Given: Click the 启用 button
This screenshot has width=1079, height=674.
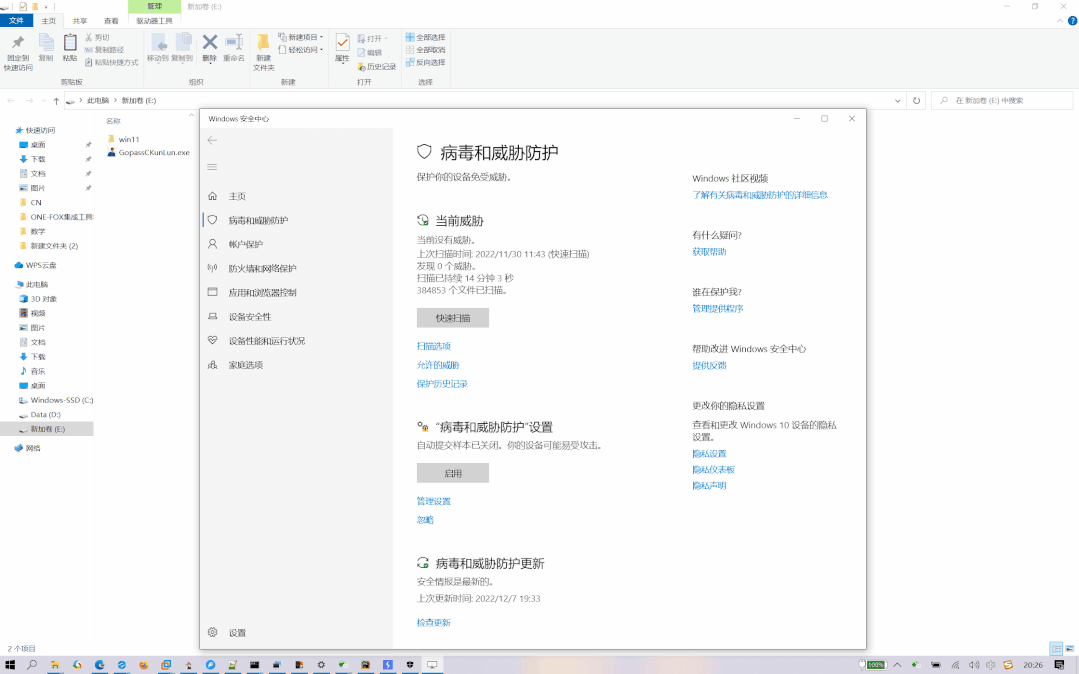Looking at the screenshot, I should (x=453, y=473).
